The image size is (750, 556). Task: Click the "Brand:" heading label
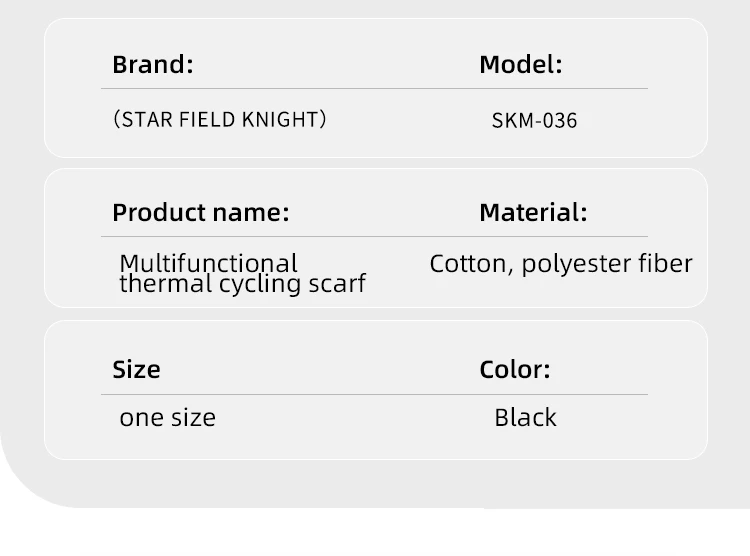(x=152, y=65)
